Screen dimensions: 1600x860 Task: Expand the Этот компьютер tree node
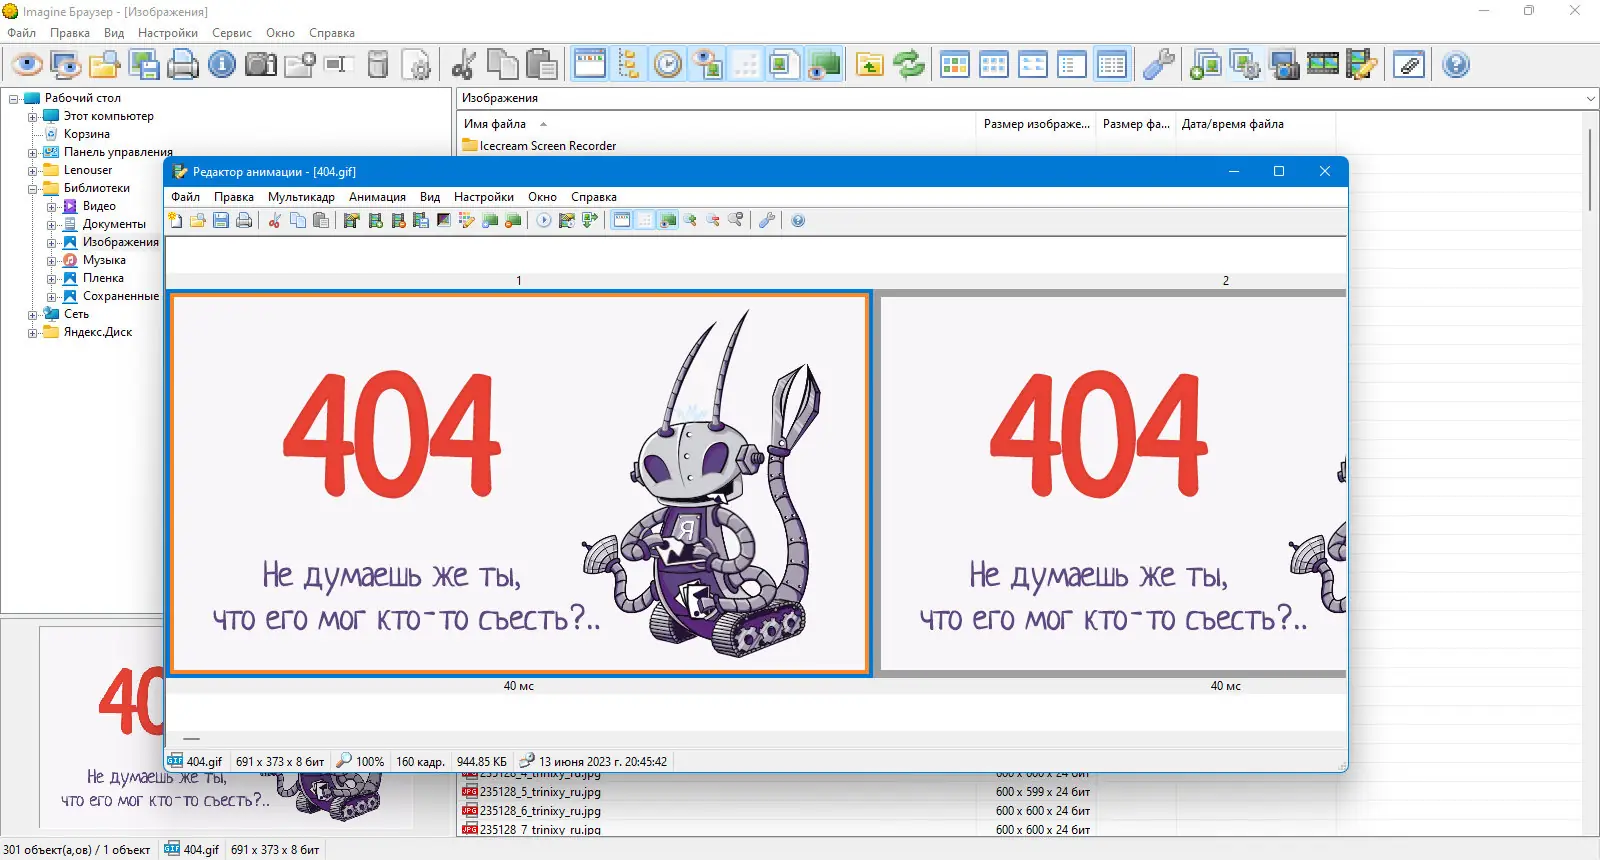(x=32, y=117)
